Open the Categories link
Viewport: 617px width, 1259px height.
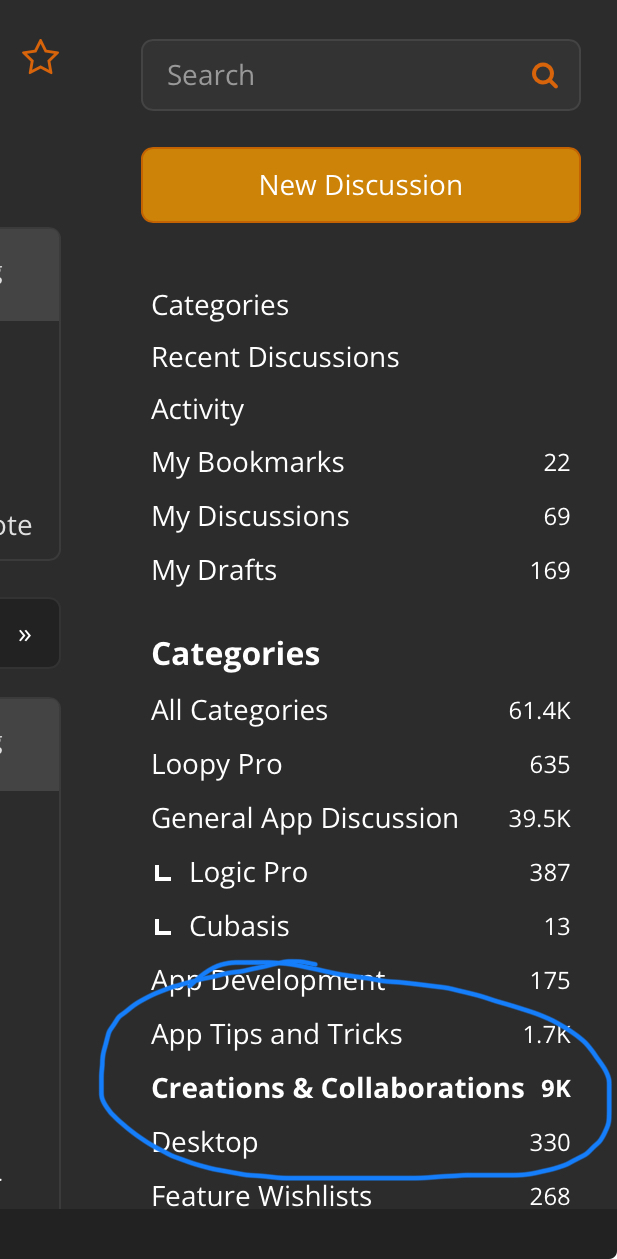pyautogui.click(x=220, y=305)
